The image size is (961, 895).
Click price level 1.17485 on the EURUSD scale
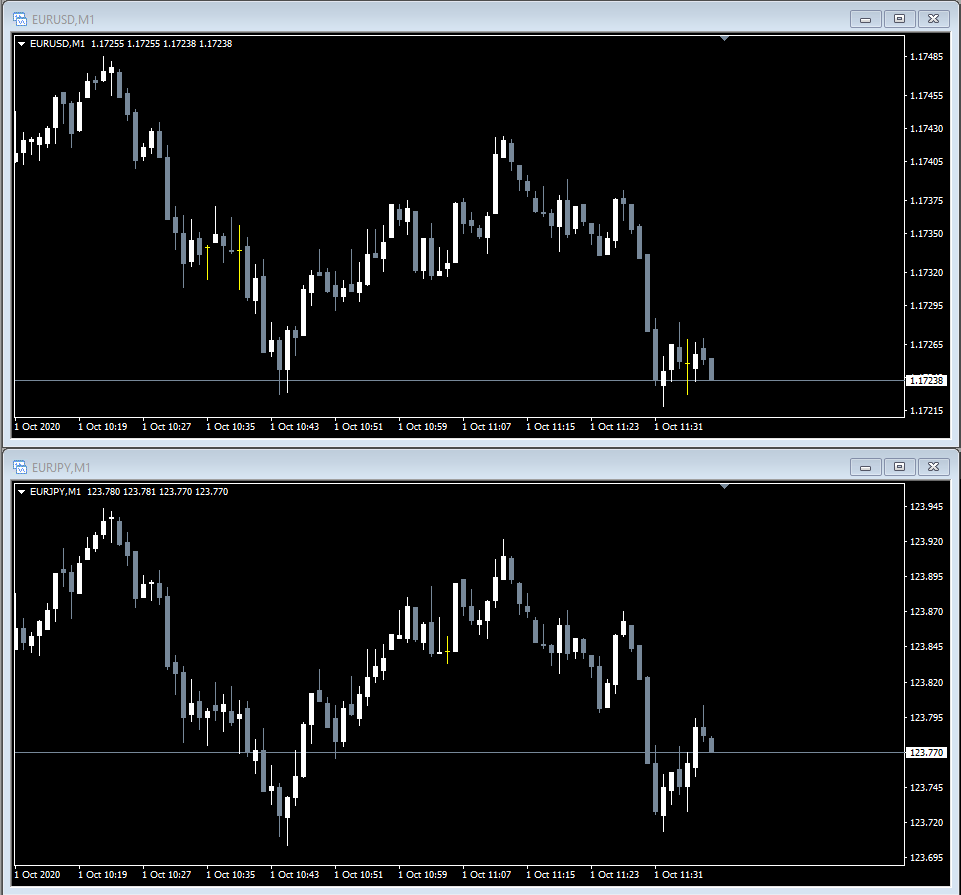tap(926, 56)
